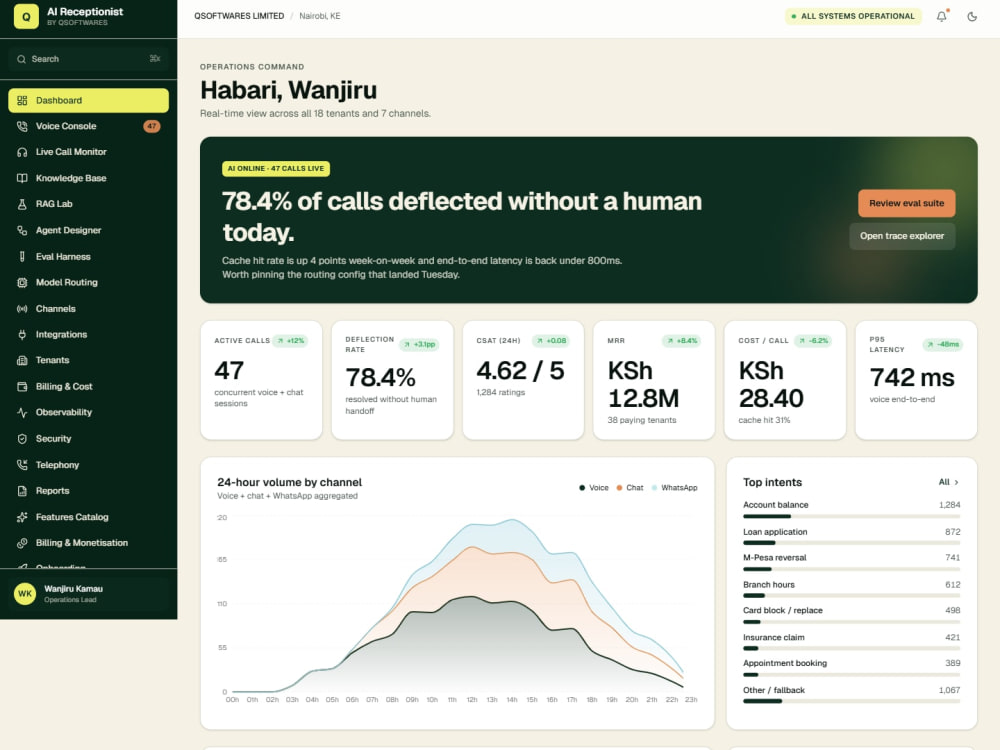Viewport: 1000px width, 750px height.
Task: Open the Wanjiru Kamau profile menu
Action: [89, 594]
